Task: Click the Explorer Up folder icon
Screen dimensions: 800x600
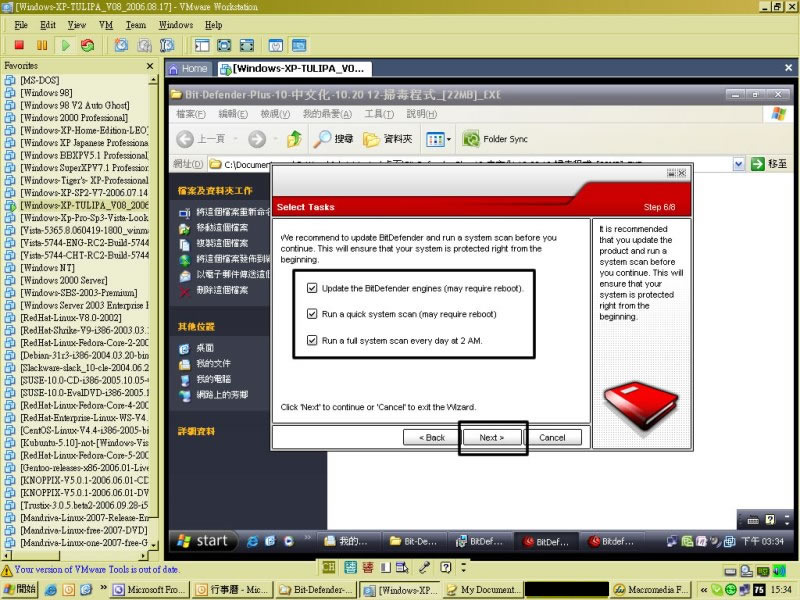Action: (x=294, y=139)
